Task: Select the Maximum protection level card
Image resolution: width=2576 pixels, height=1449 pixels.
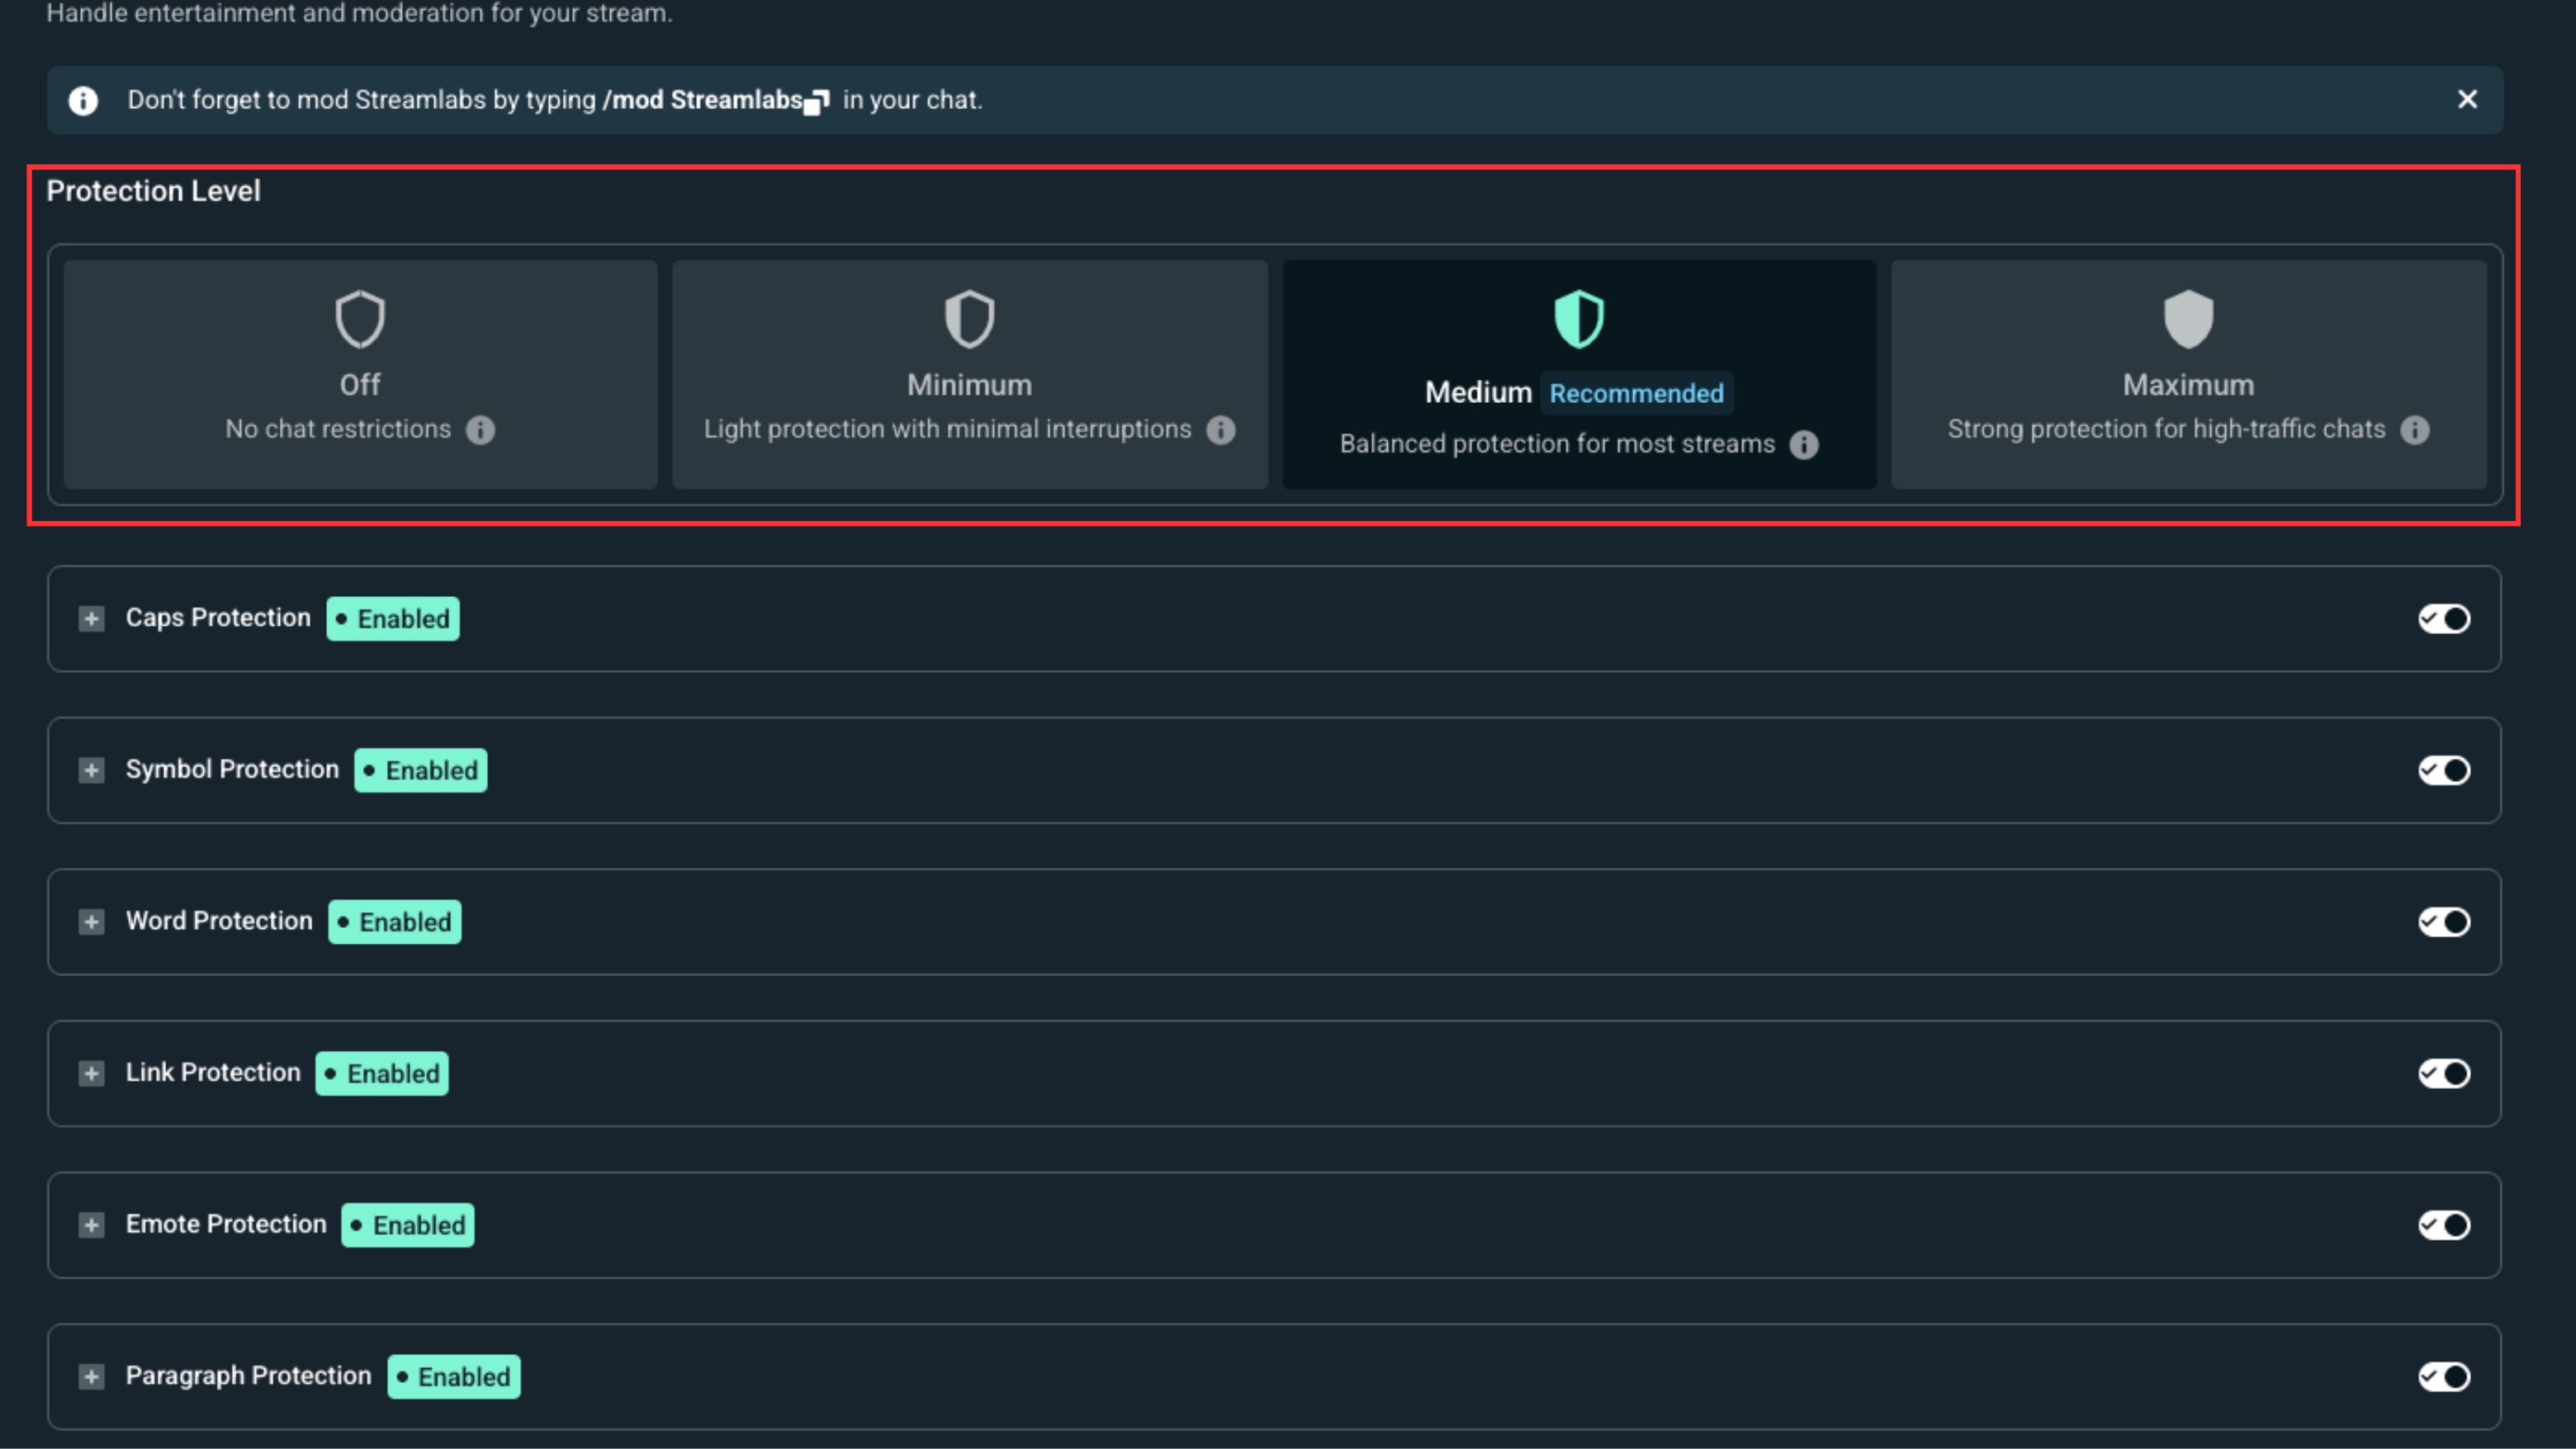Action: 2188,375
